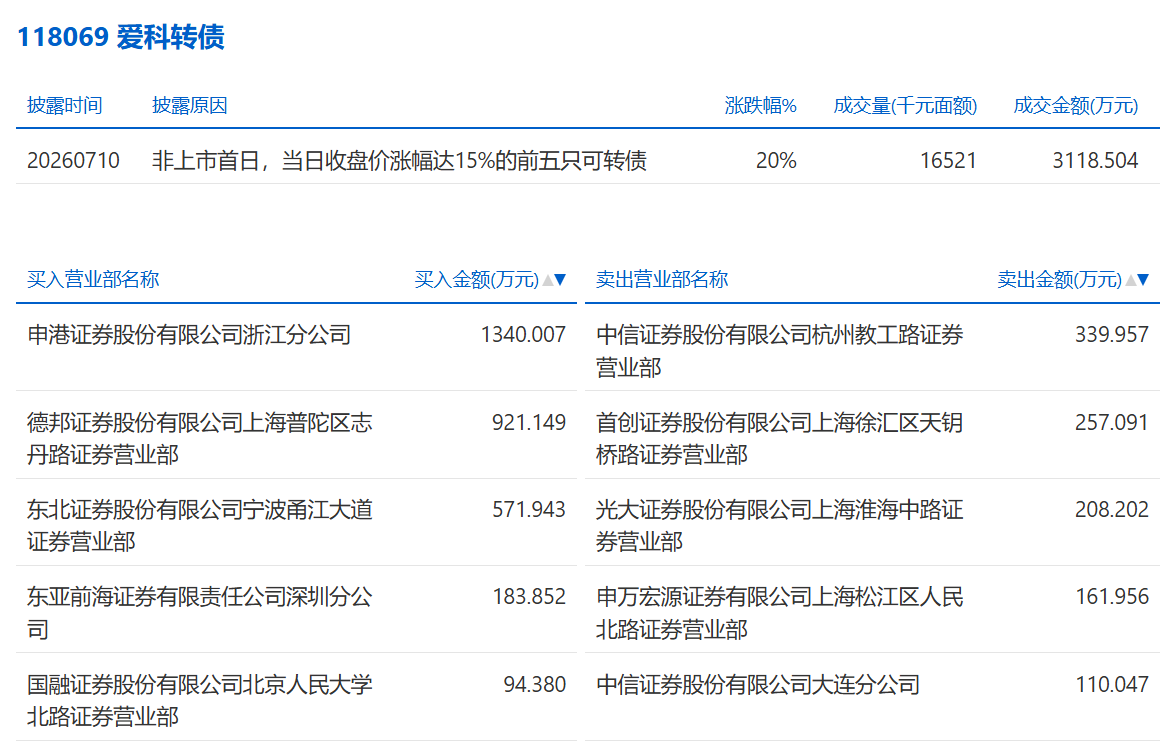Image resolution: width=1173 pixels, height=744 pixels.
Task: Click the 涨跌幅% column header
Action: [x=760, y=105]
